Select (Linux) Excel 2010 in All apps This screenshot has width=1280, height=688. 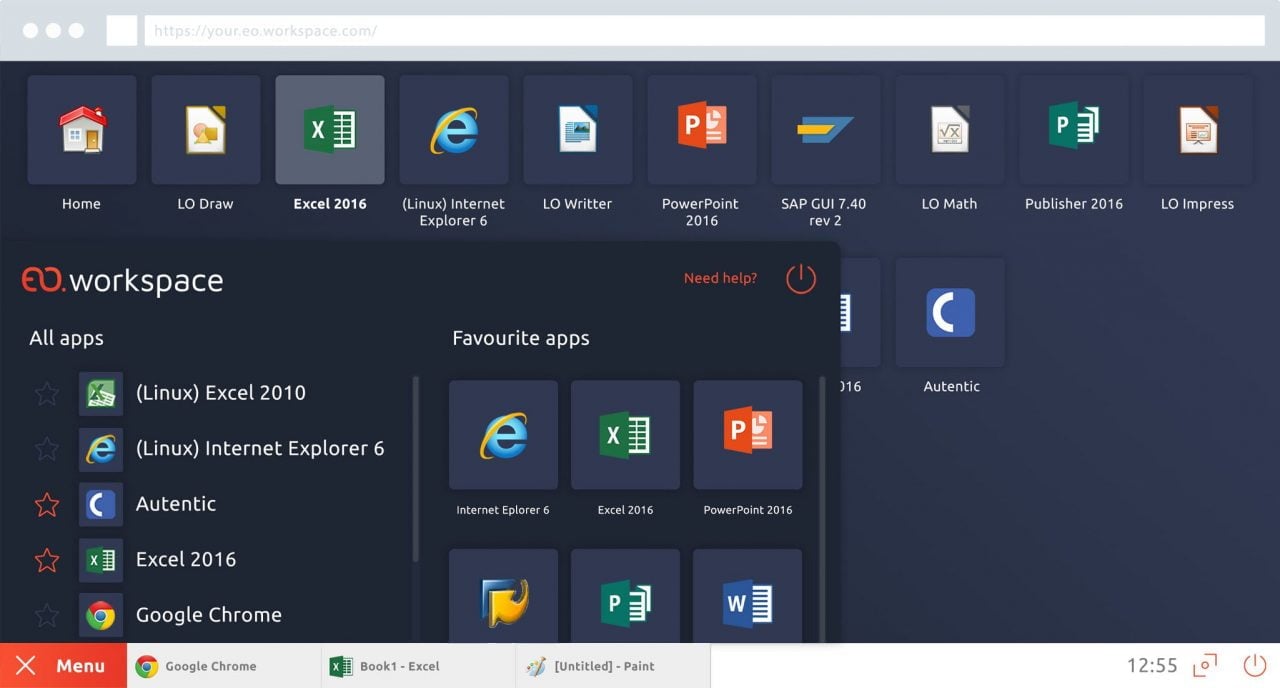pyautogui.click(x=221, y=393)
